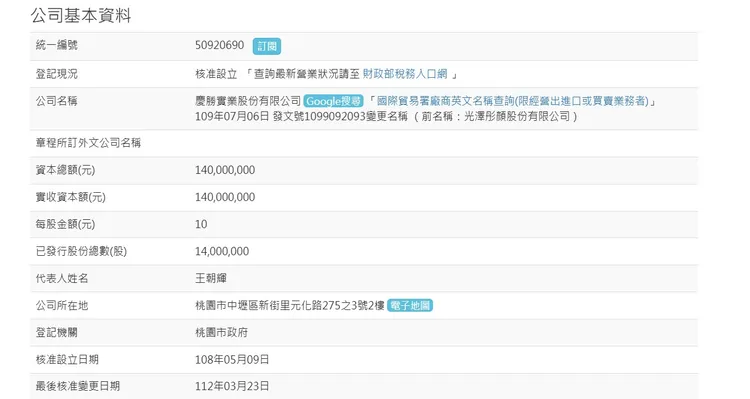Screen dimensions: 750x399
Task: Click the 登記現況 row label
Action: (x=56, y=74)
